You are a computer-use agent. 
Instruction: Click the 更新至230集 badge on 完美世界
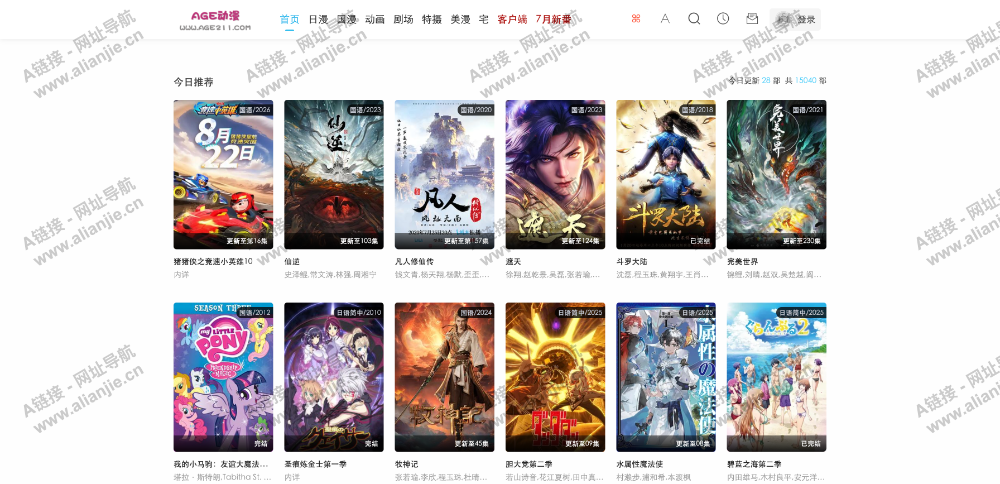(802, 242)
